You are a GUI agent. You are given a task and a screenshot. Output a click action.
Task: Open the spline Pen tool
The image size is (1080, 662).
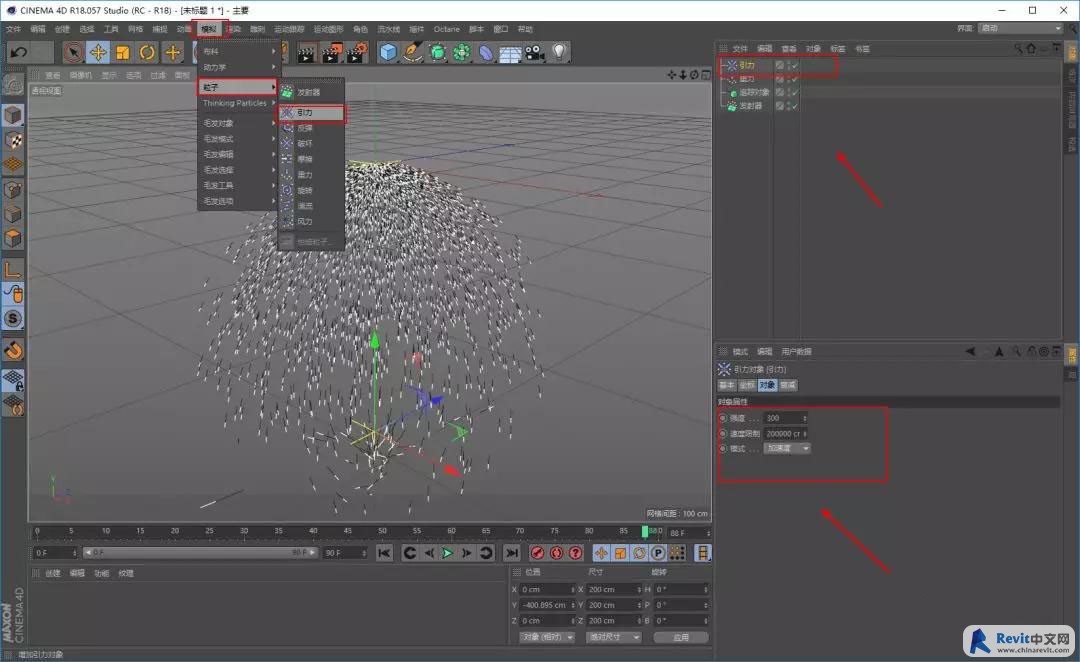413,52
